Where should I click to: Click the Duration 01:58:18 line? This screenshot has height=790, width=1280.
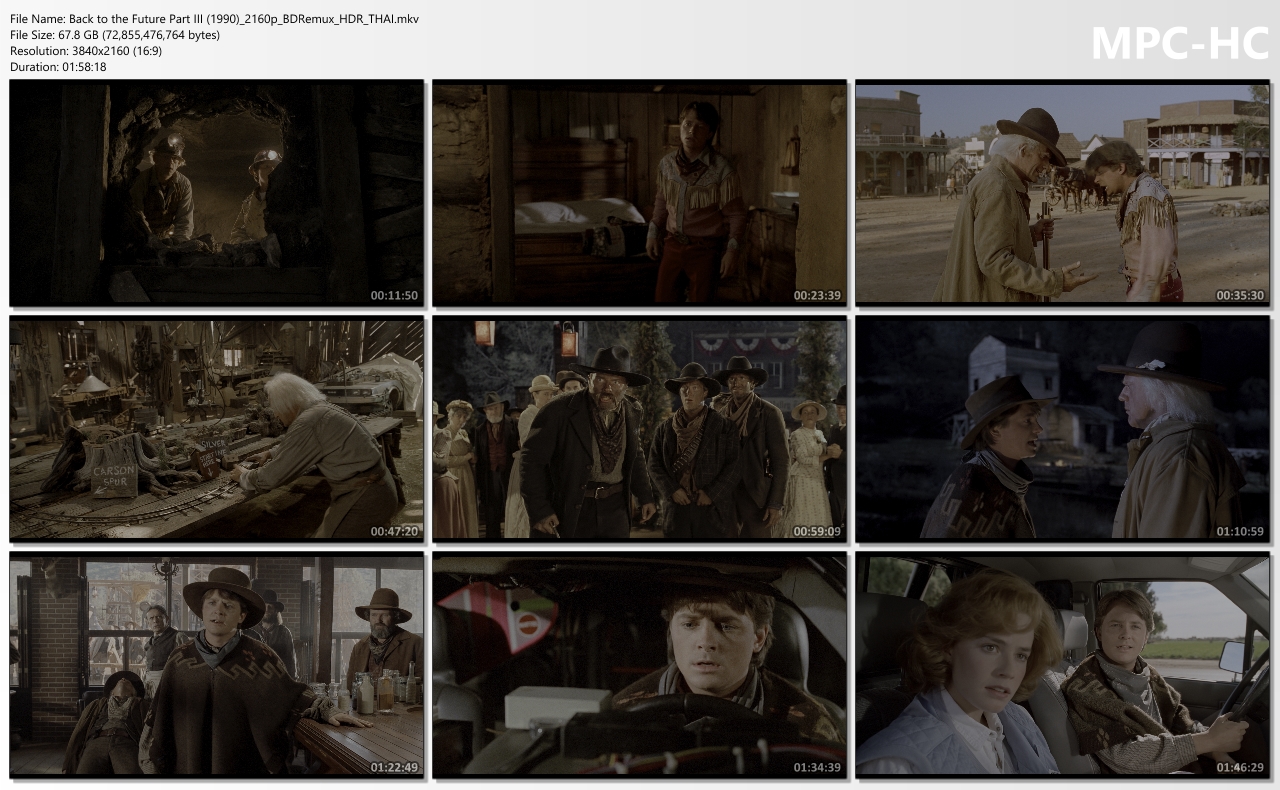click(x=58, y=67)
